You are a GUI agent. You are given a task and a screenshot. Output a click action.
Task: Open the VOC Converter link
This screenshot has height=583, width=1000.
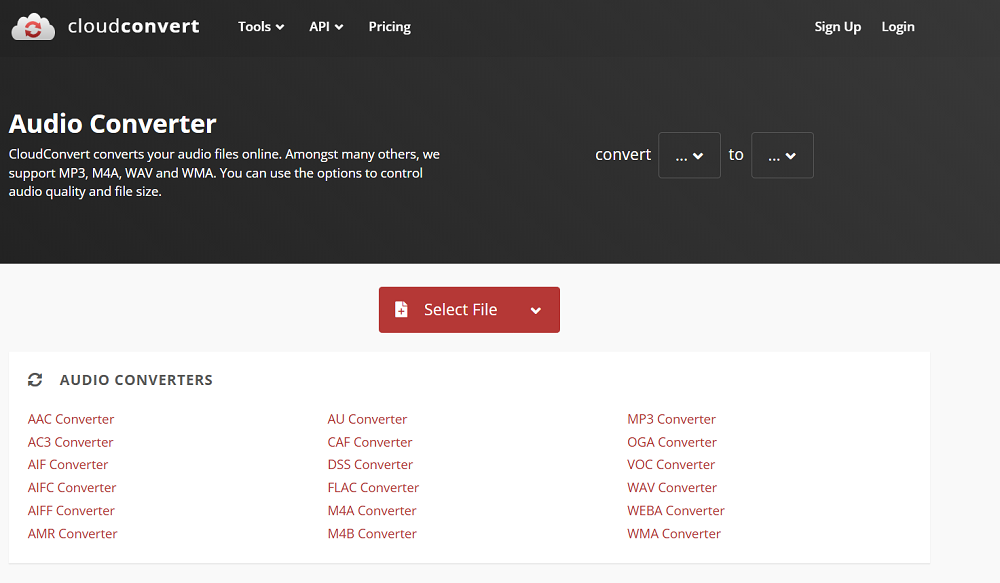pos(671,464)
